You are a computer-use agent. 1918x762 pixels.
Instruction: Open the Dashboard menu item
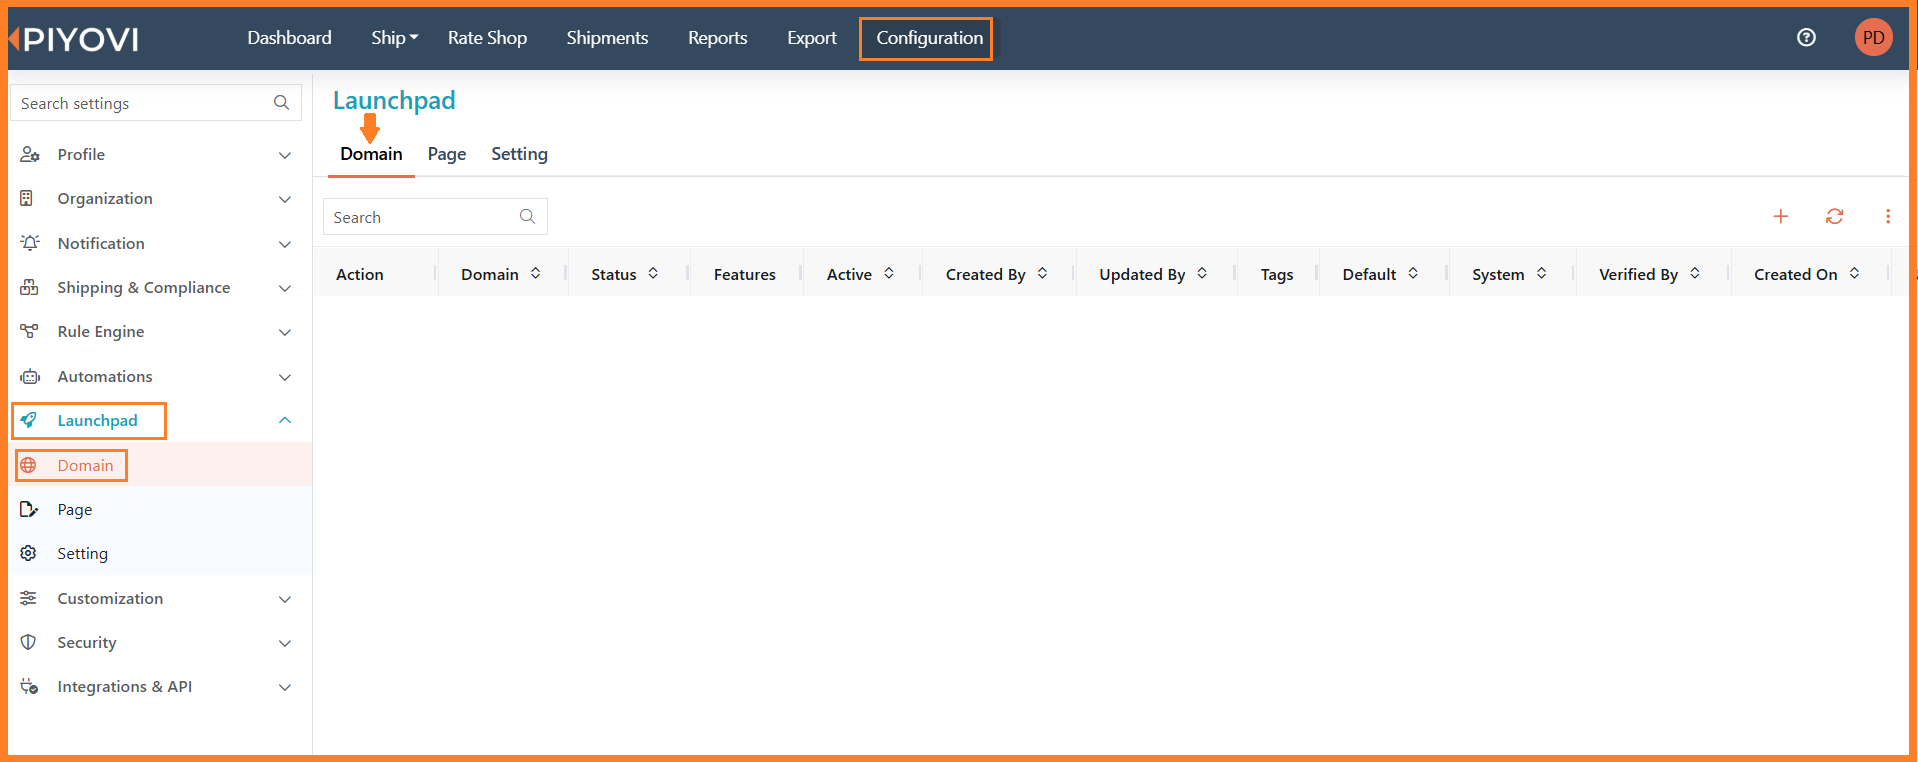pyautogui.click(x=289, y=38)
